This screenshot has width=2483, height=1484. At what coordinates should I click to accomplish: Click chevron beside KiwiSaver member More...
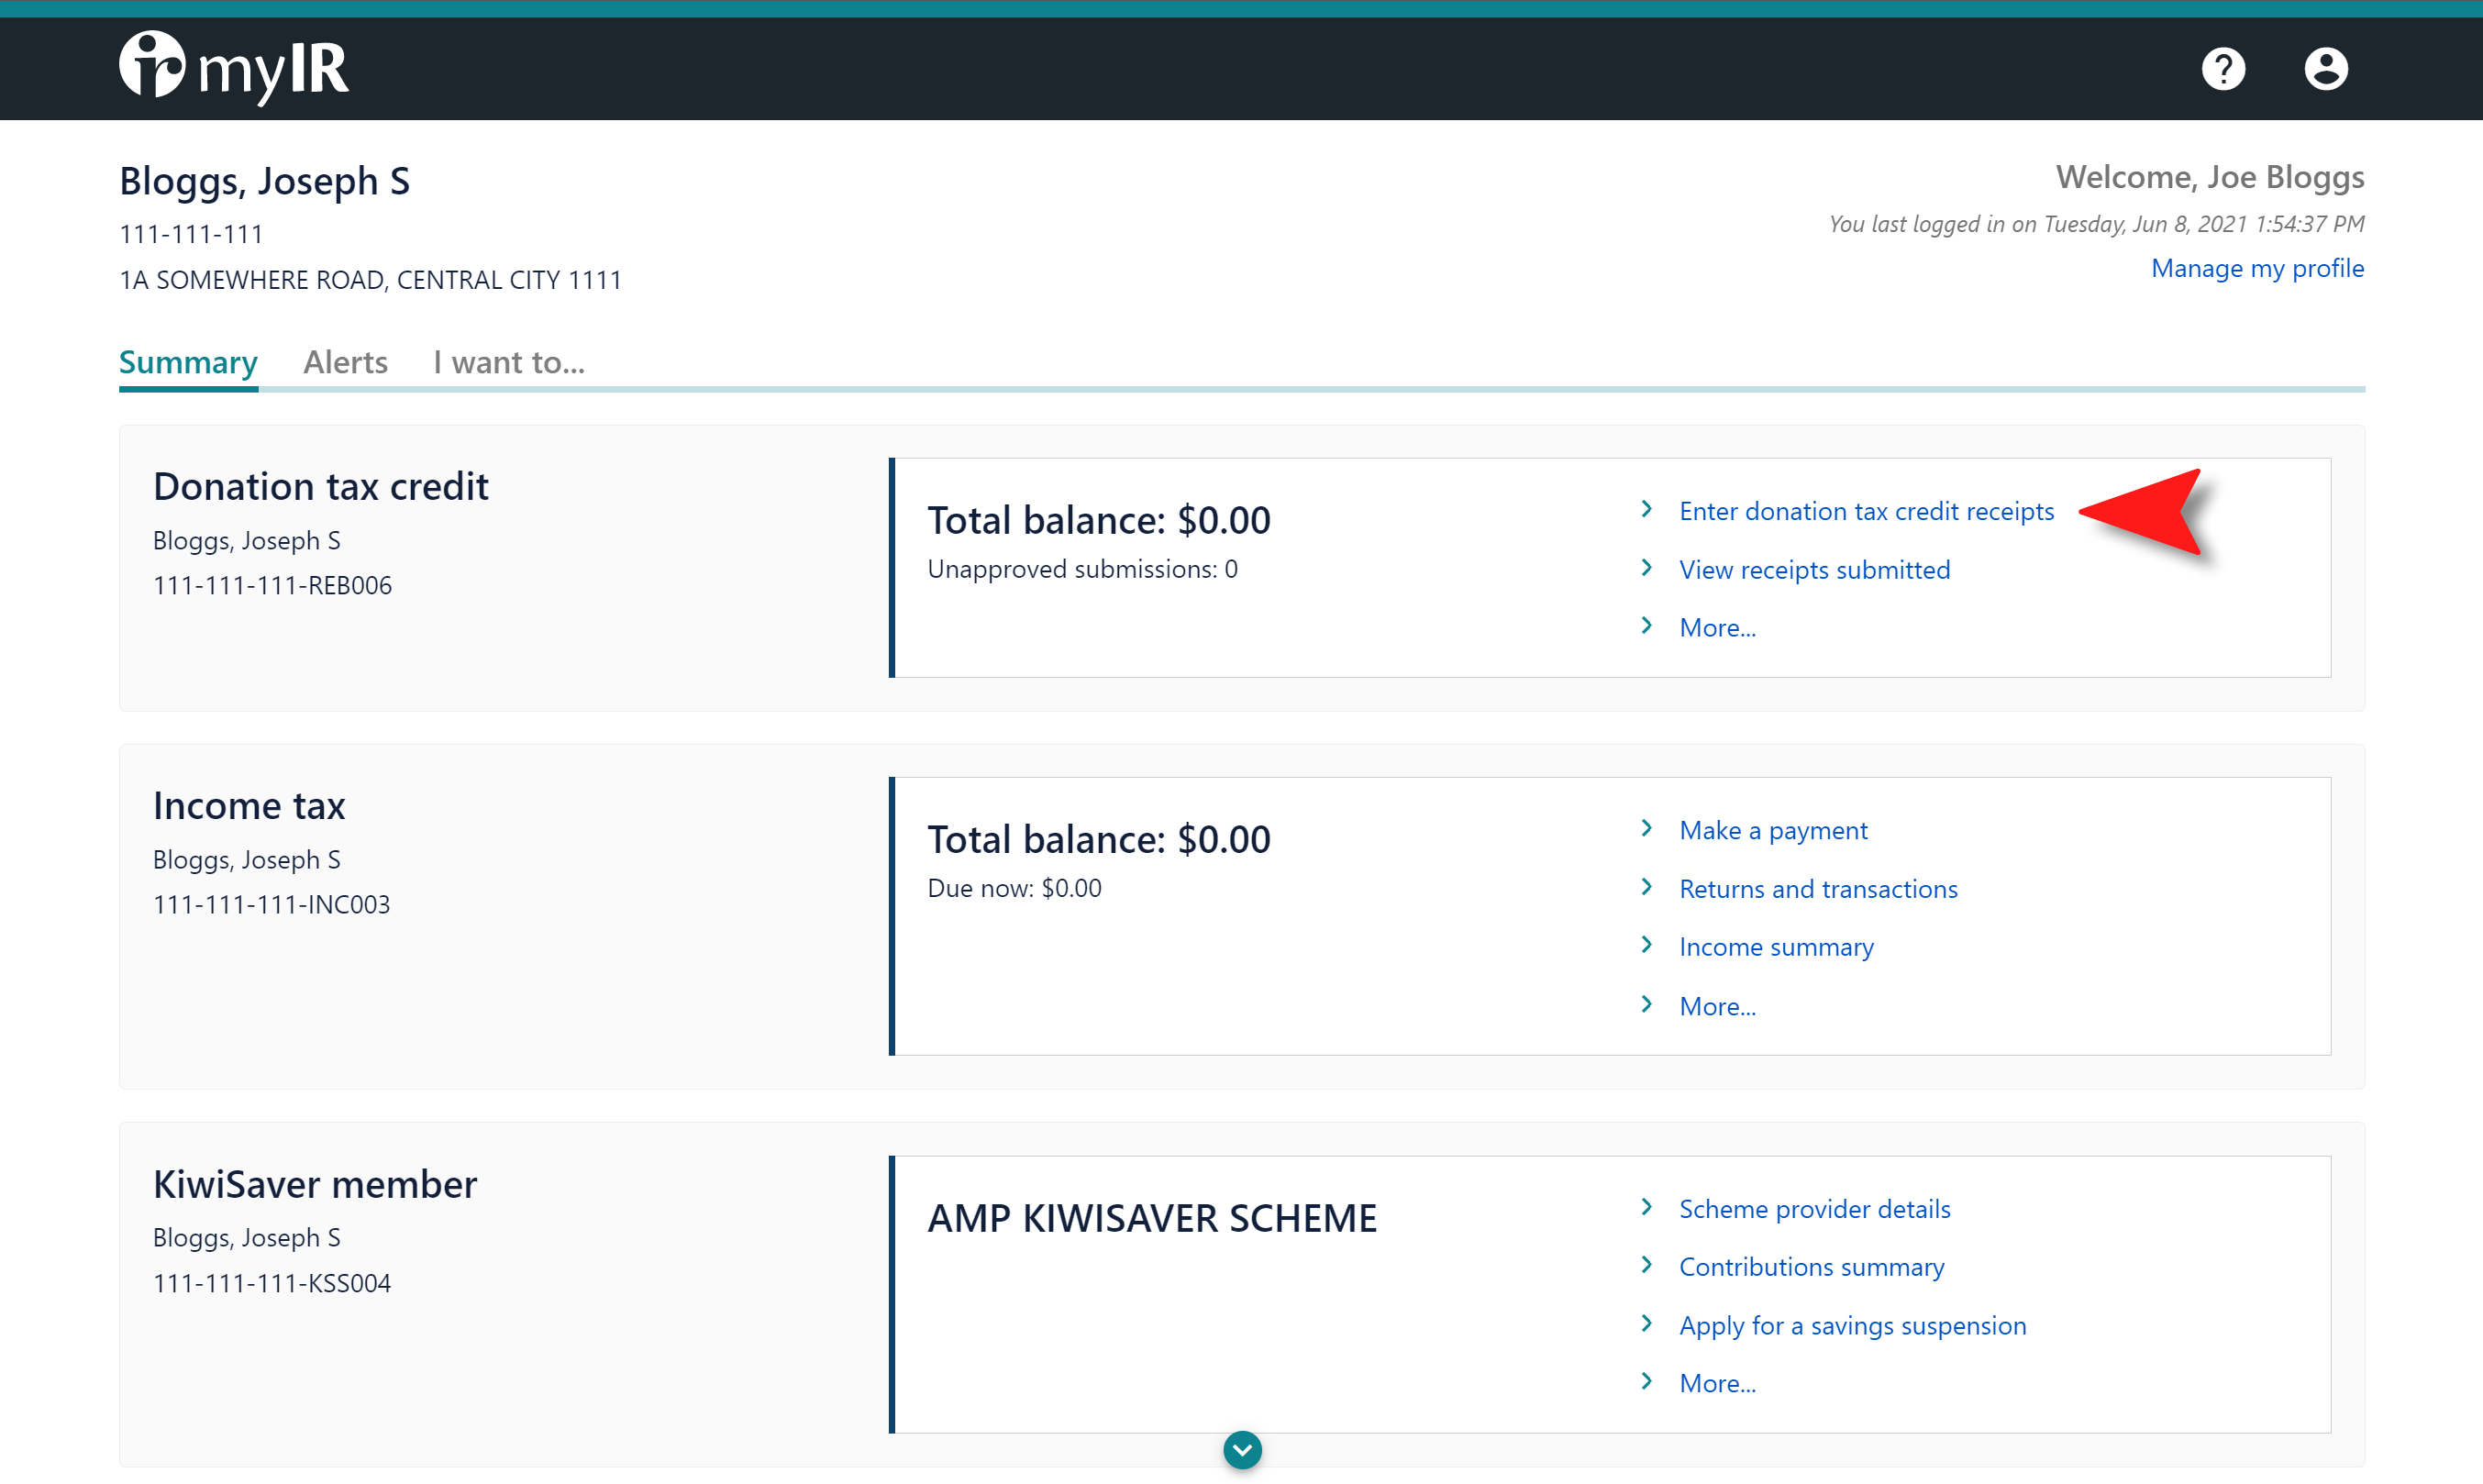[x=1646, y=1382]
